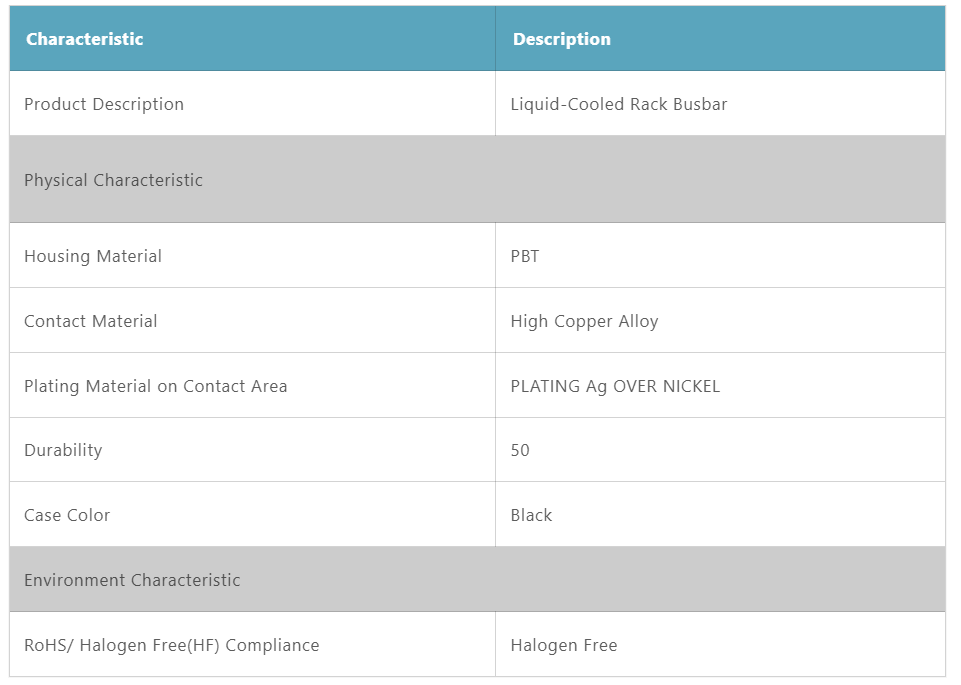Image resolution: width=961 pixels, height=685 pixels.
Task: Click the Description column header
Action: click(562, 39)
